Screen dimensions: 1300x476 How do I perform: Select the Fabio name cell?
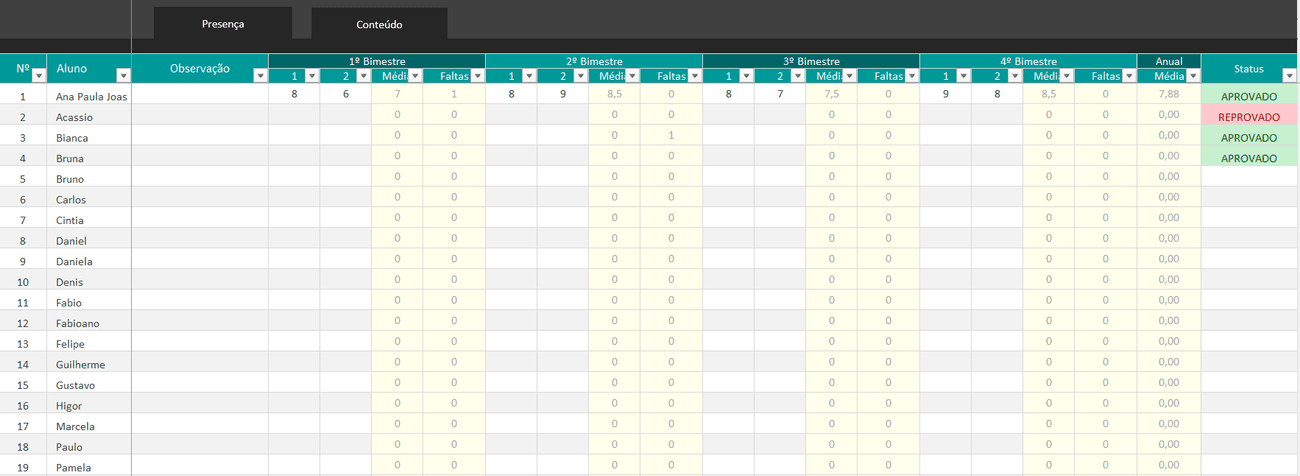89,302
